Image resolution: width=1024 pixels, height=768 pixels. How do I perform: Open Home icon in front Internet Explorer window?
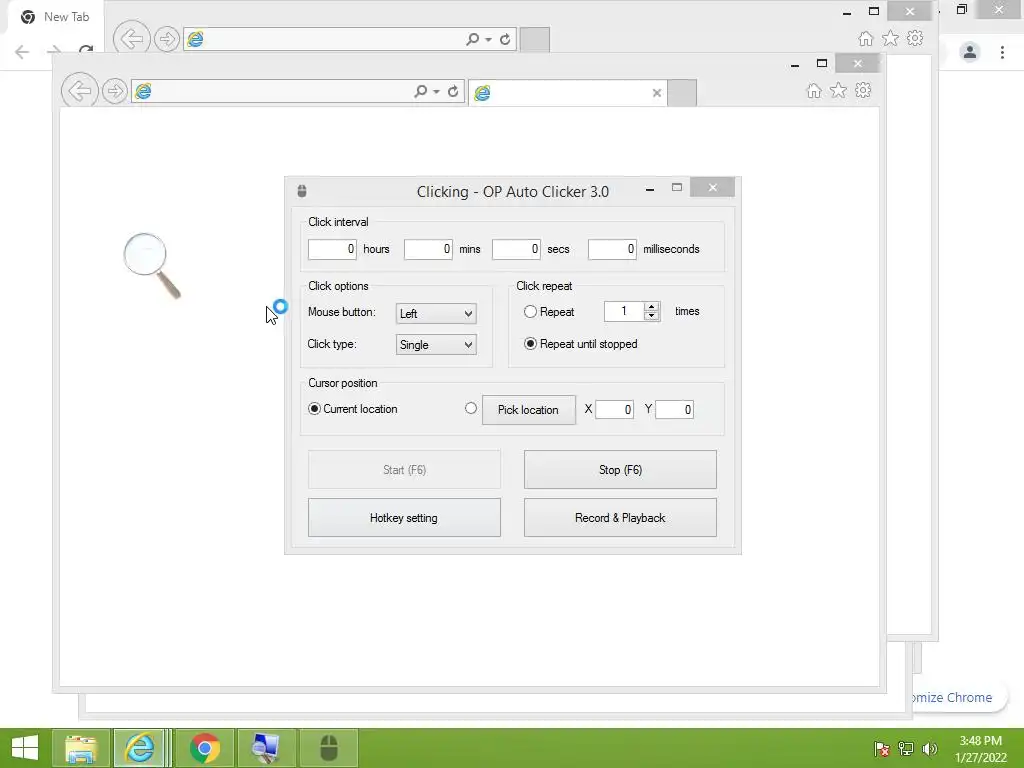point(814,91)
